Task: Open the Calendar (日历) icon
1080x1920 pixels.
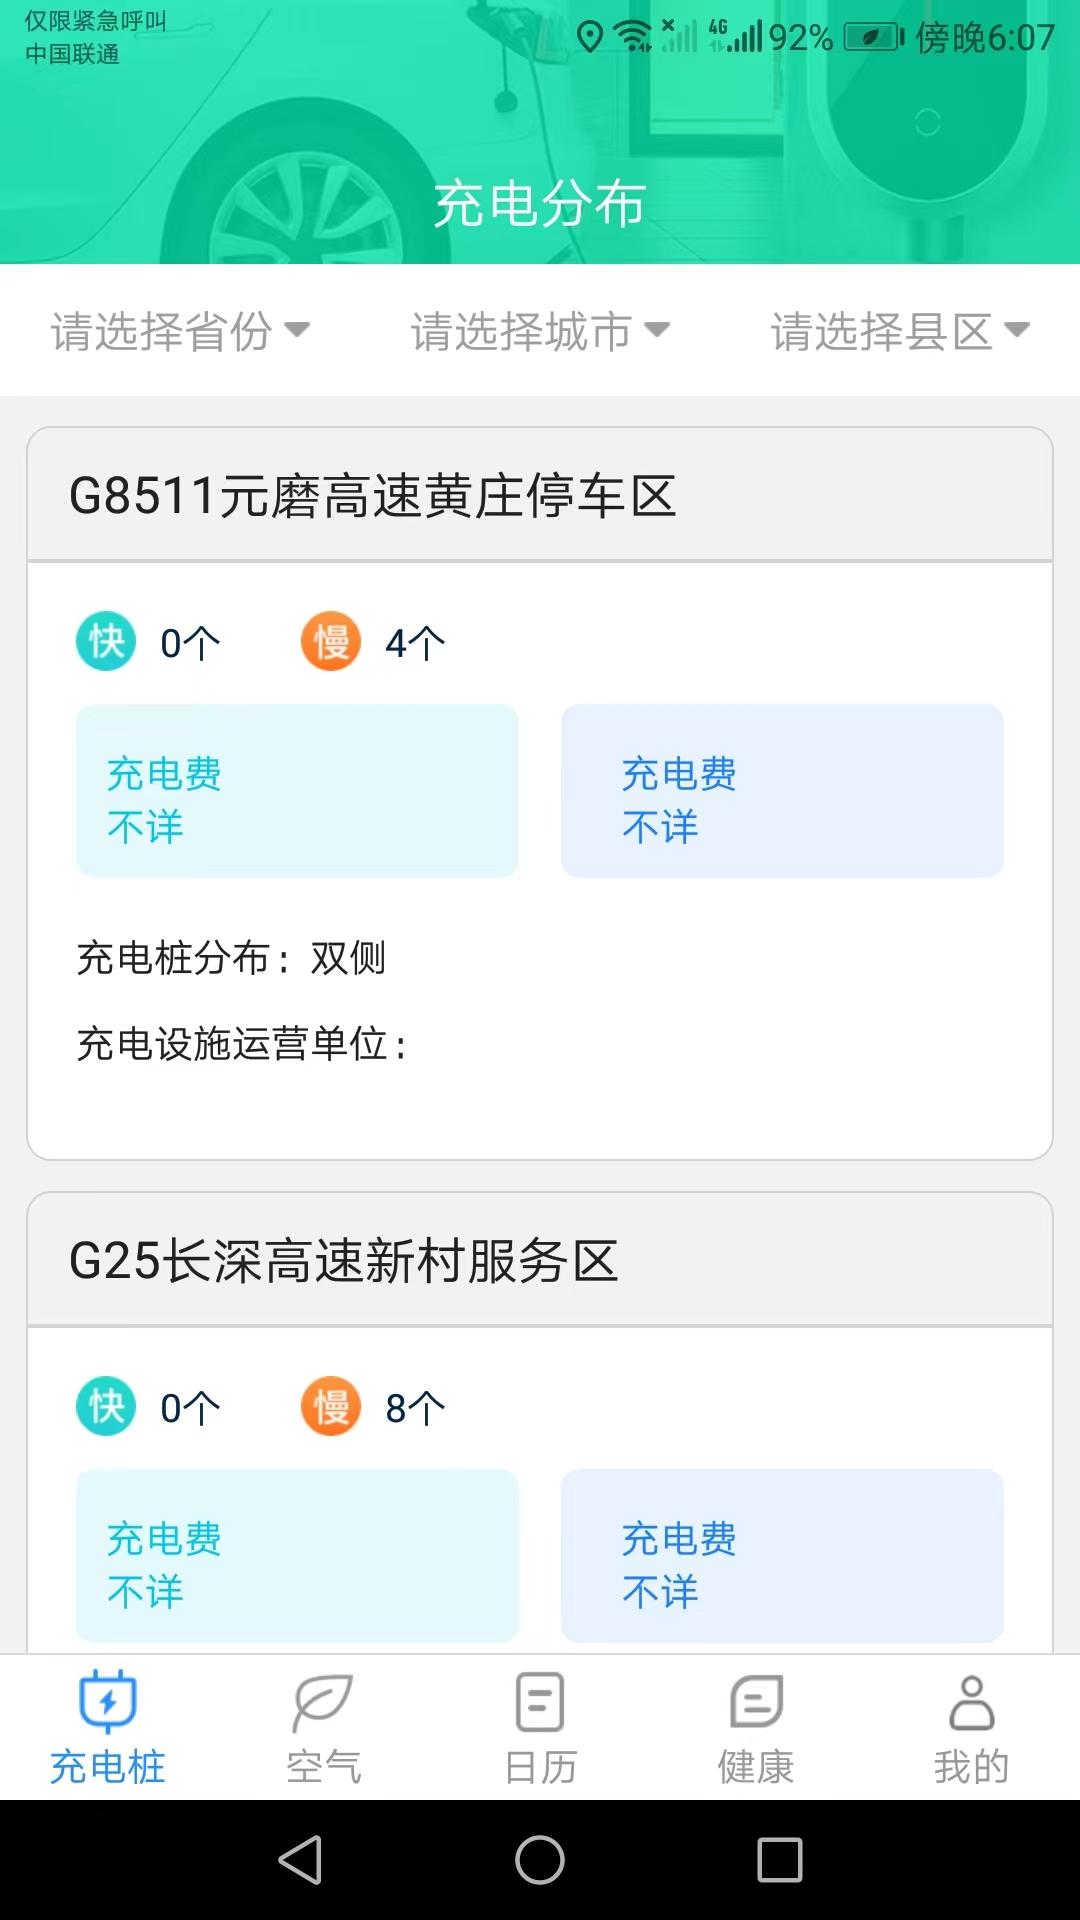Action: (x=540, y=1701)
